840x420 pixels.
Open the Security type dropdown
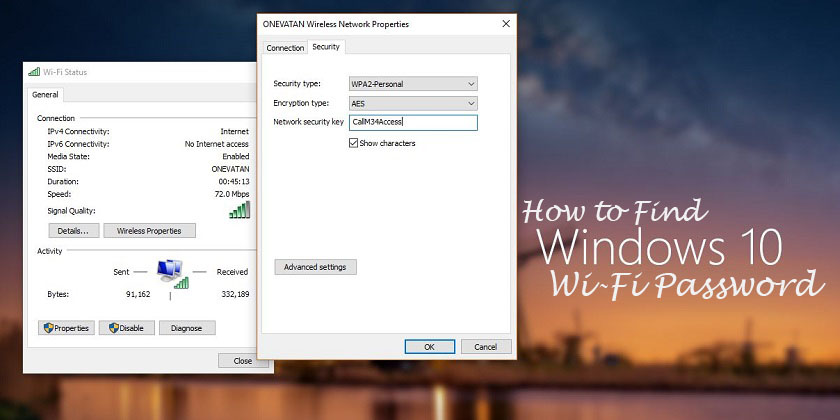click(413, 84)
